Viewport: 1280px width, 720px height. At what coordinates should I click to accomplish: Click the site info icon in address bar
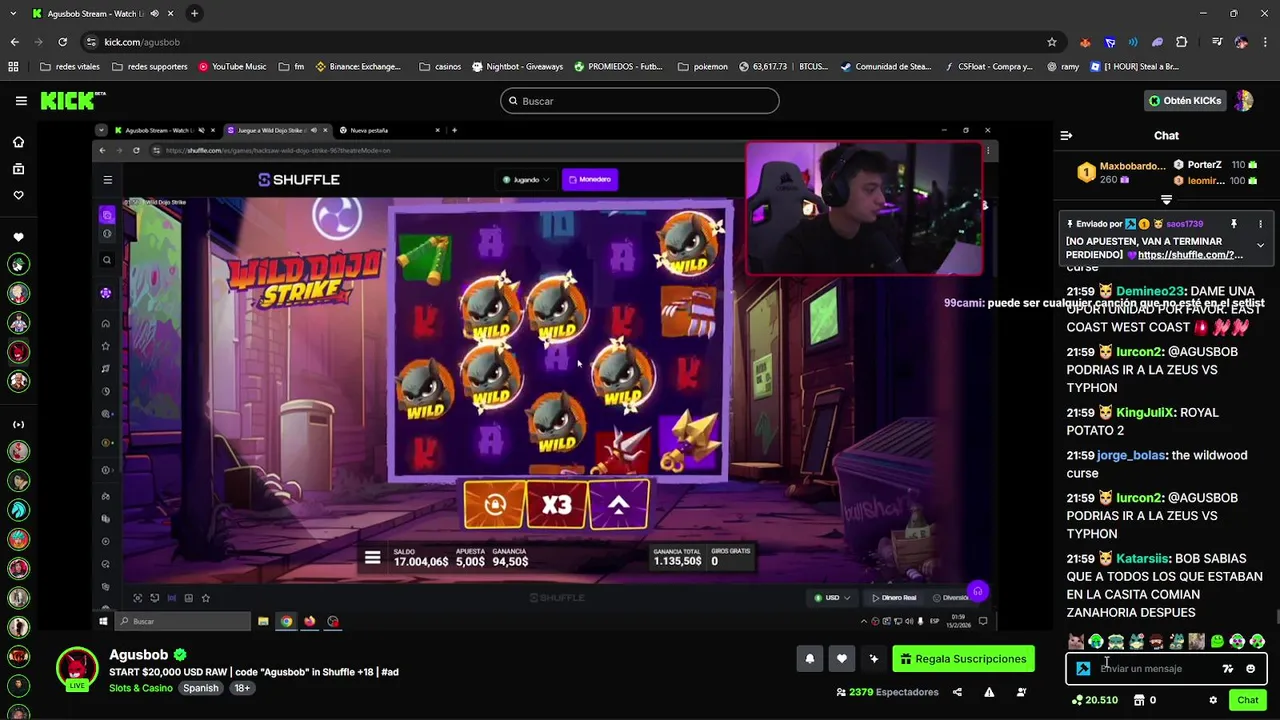pos(92,42)
